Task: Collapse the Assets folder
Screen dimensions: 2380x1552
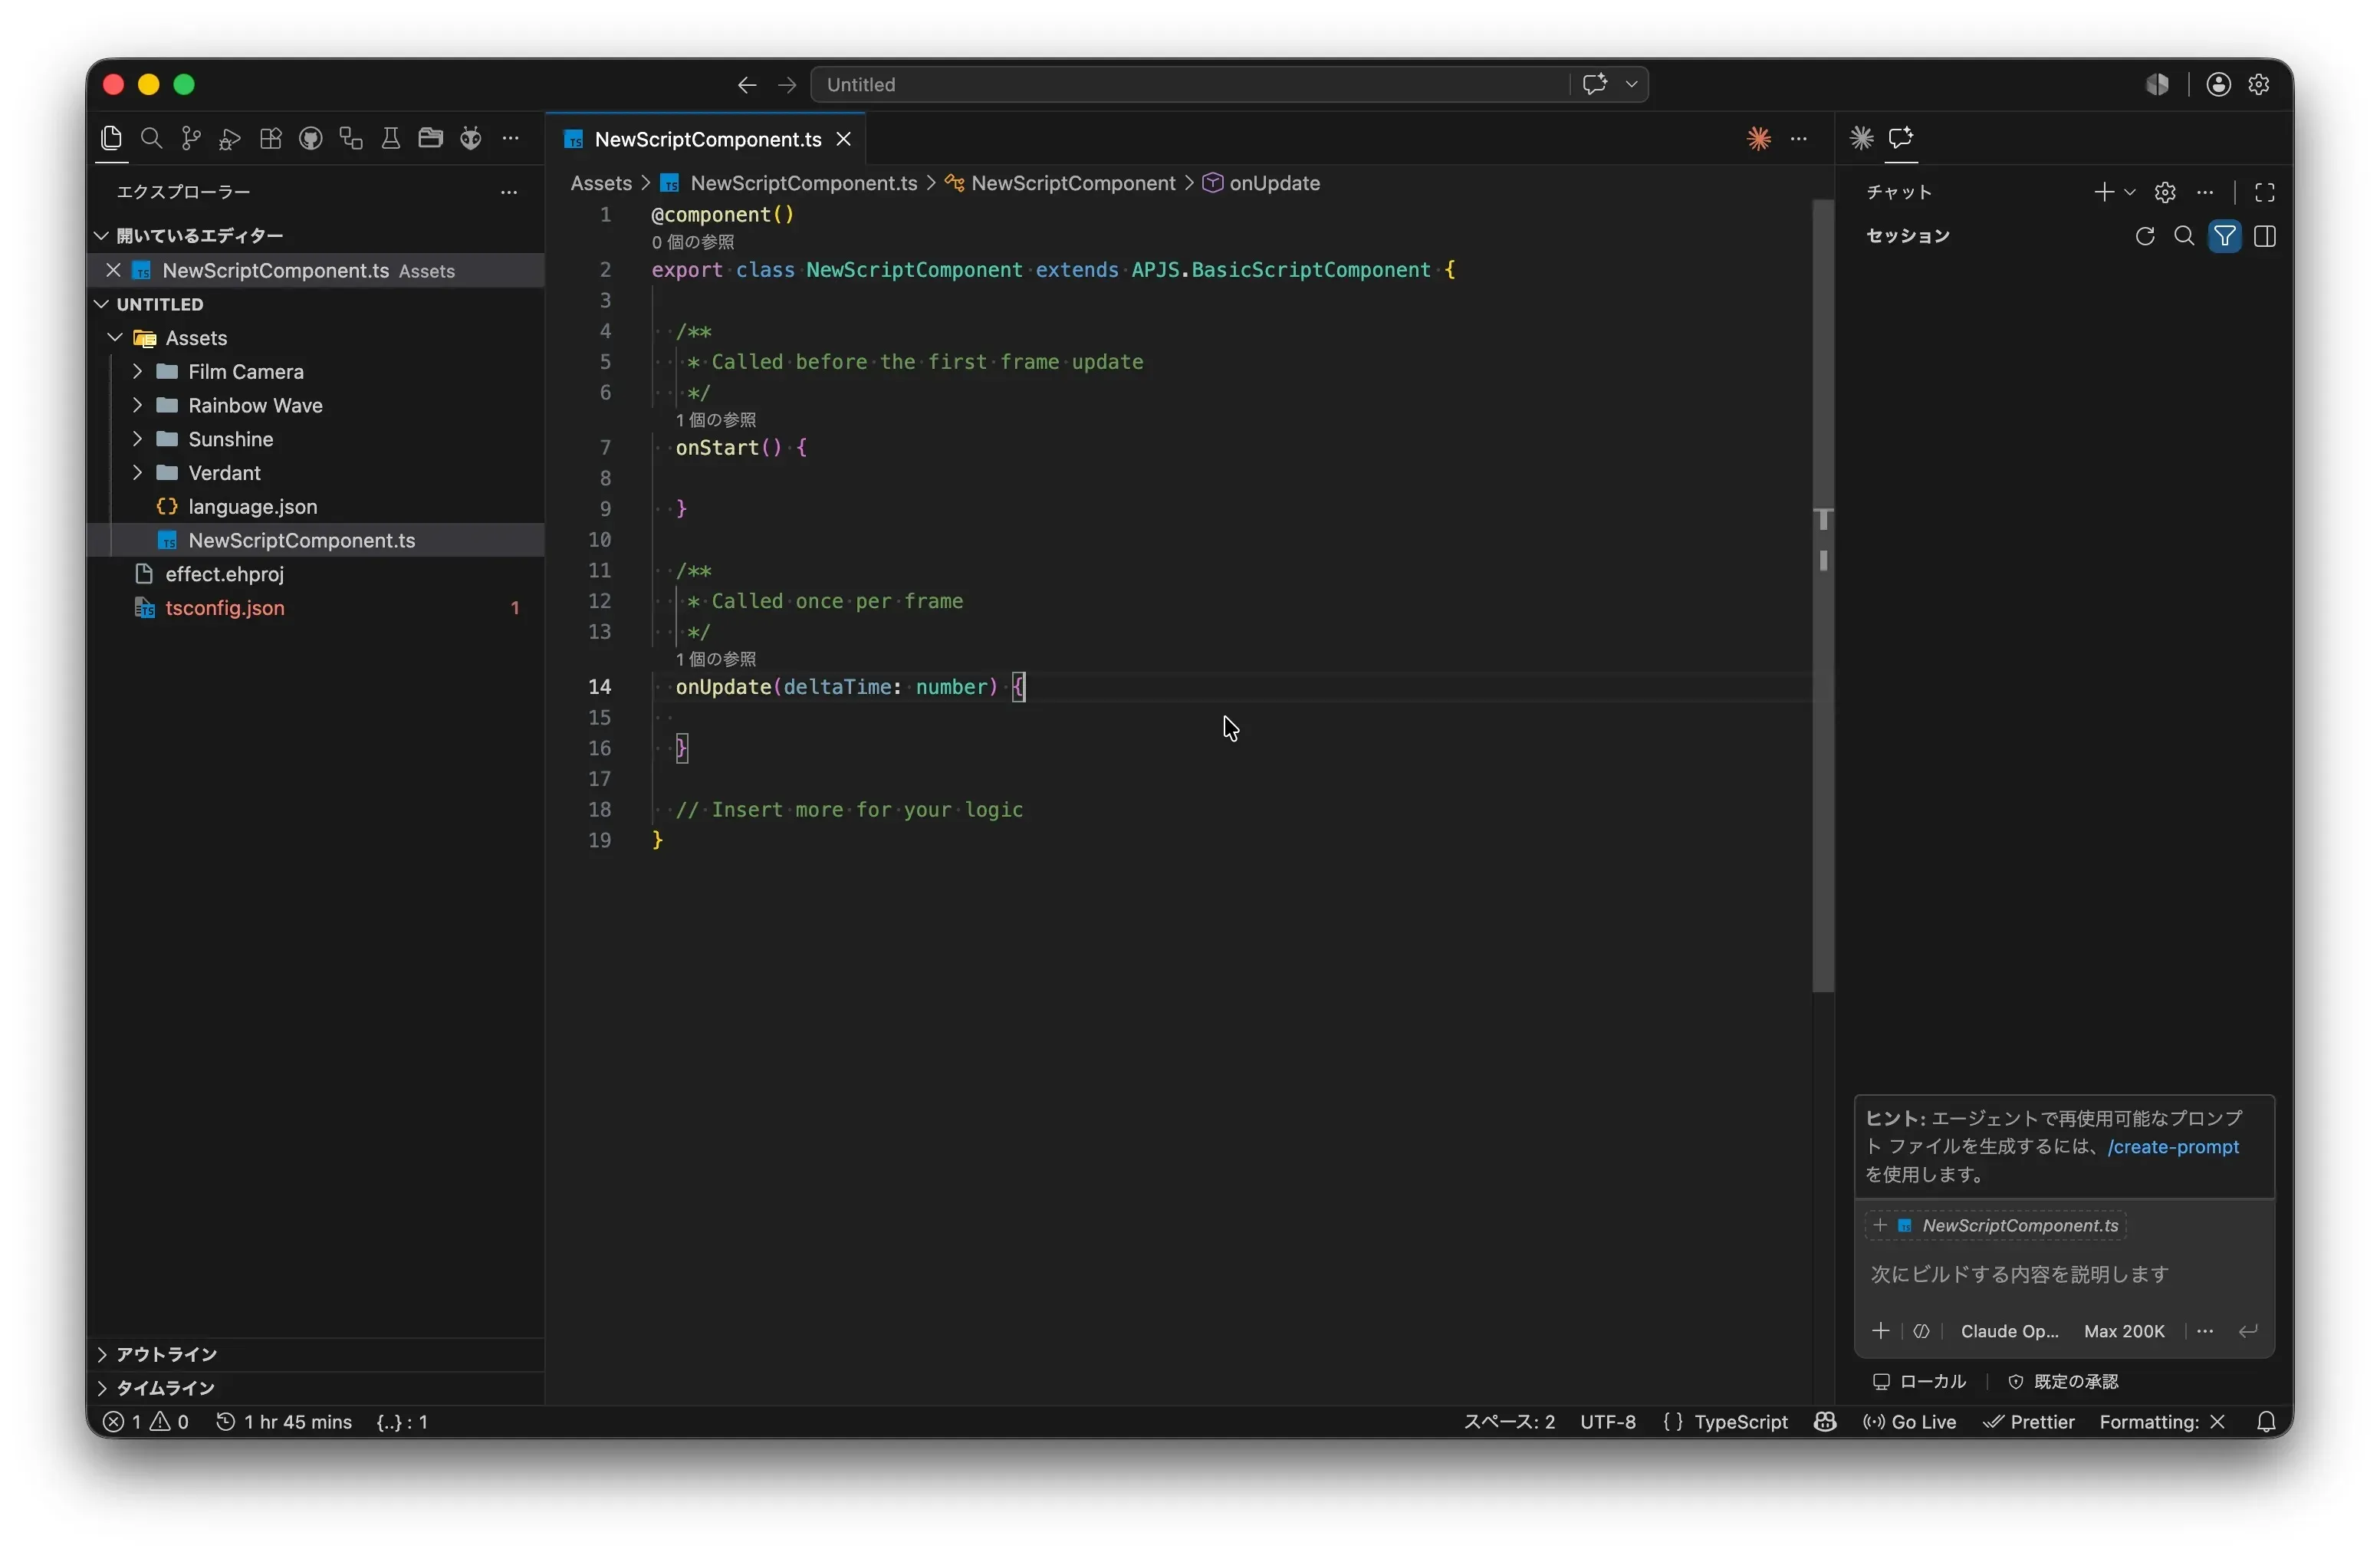Action: (x=315, y=338)
